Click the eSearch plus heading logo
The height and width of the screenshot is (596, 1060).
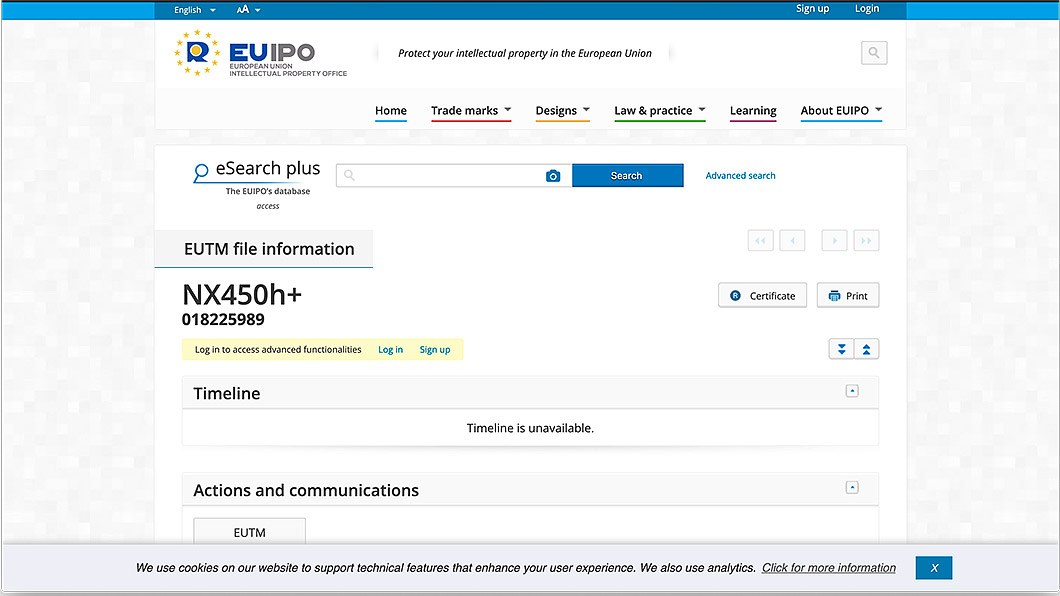[x=257, y=184]
